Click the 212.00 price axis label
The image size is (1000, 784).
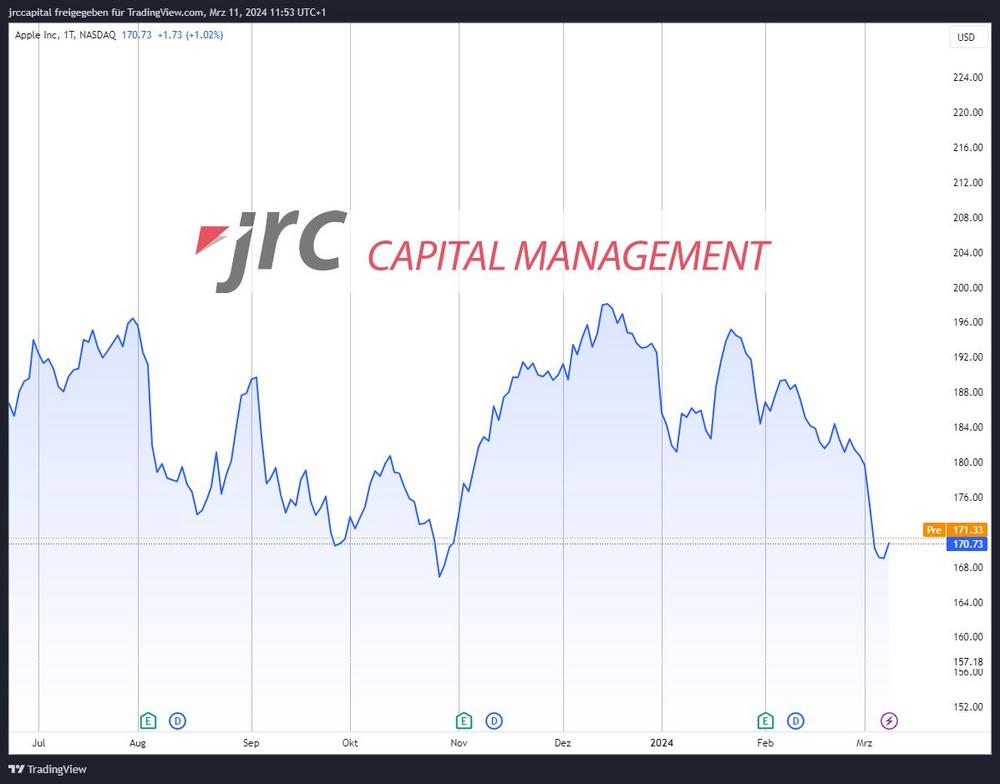point(967,182)
